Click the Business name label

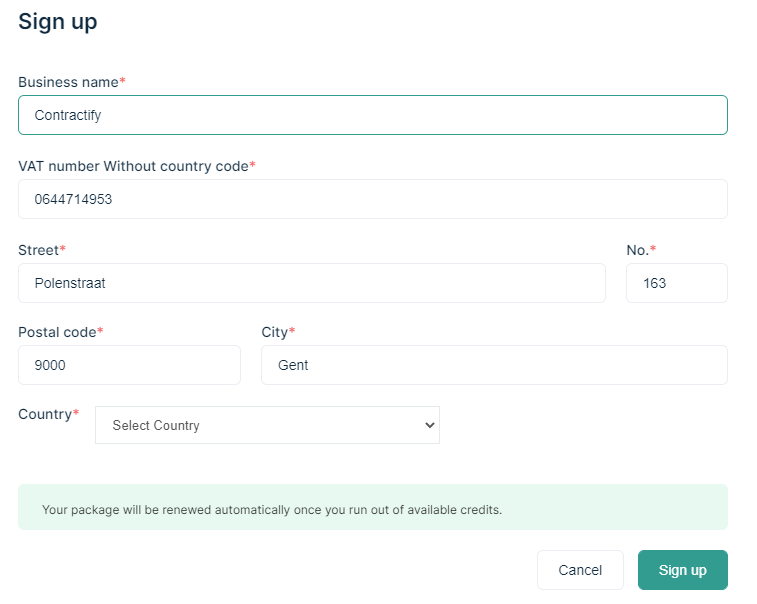click(71, 82)
